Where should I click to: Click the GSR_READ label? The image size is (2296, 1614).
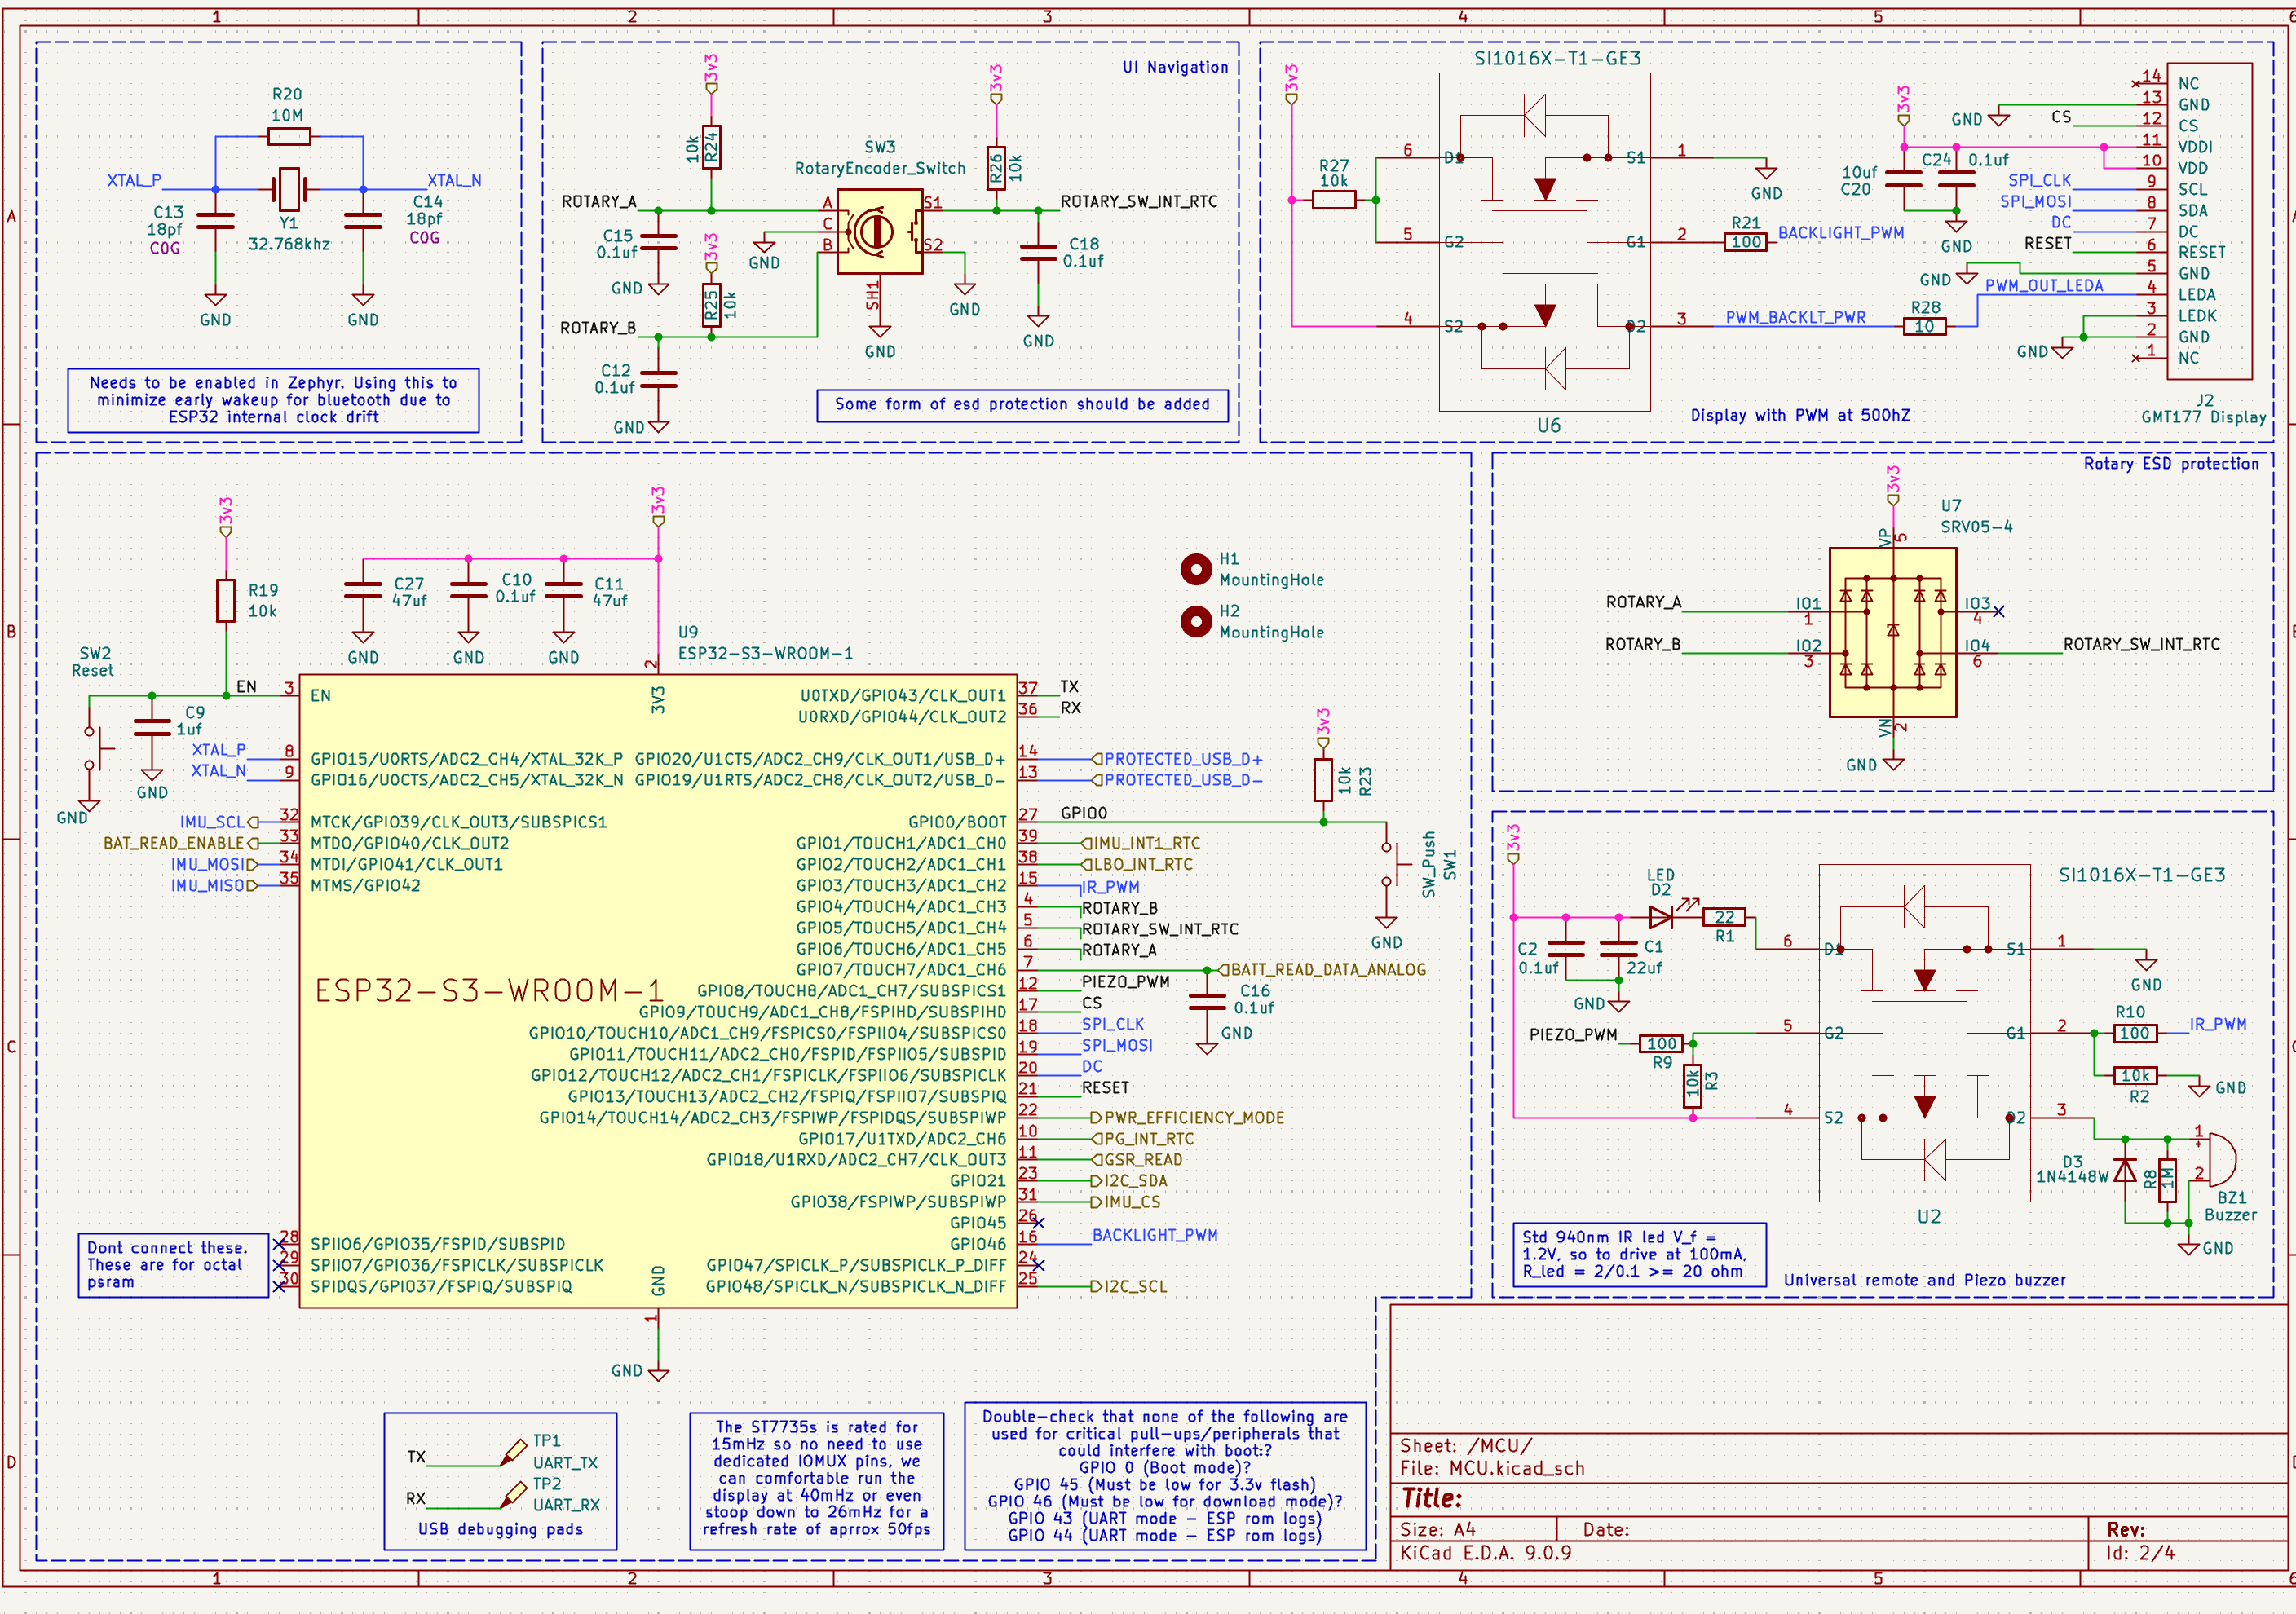point(1136,1160)
